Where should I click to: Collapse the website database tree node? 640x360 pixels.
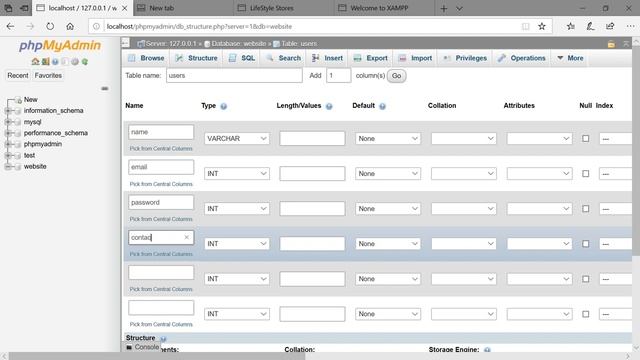coord(7,167)
